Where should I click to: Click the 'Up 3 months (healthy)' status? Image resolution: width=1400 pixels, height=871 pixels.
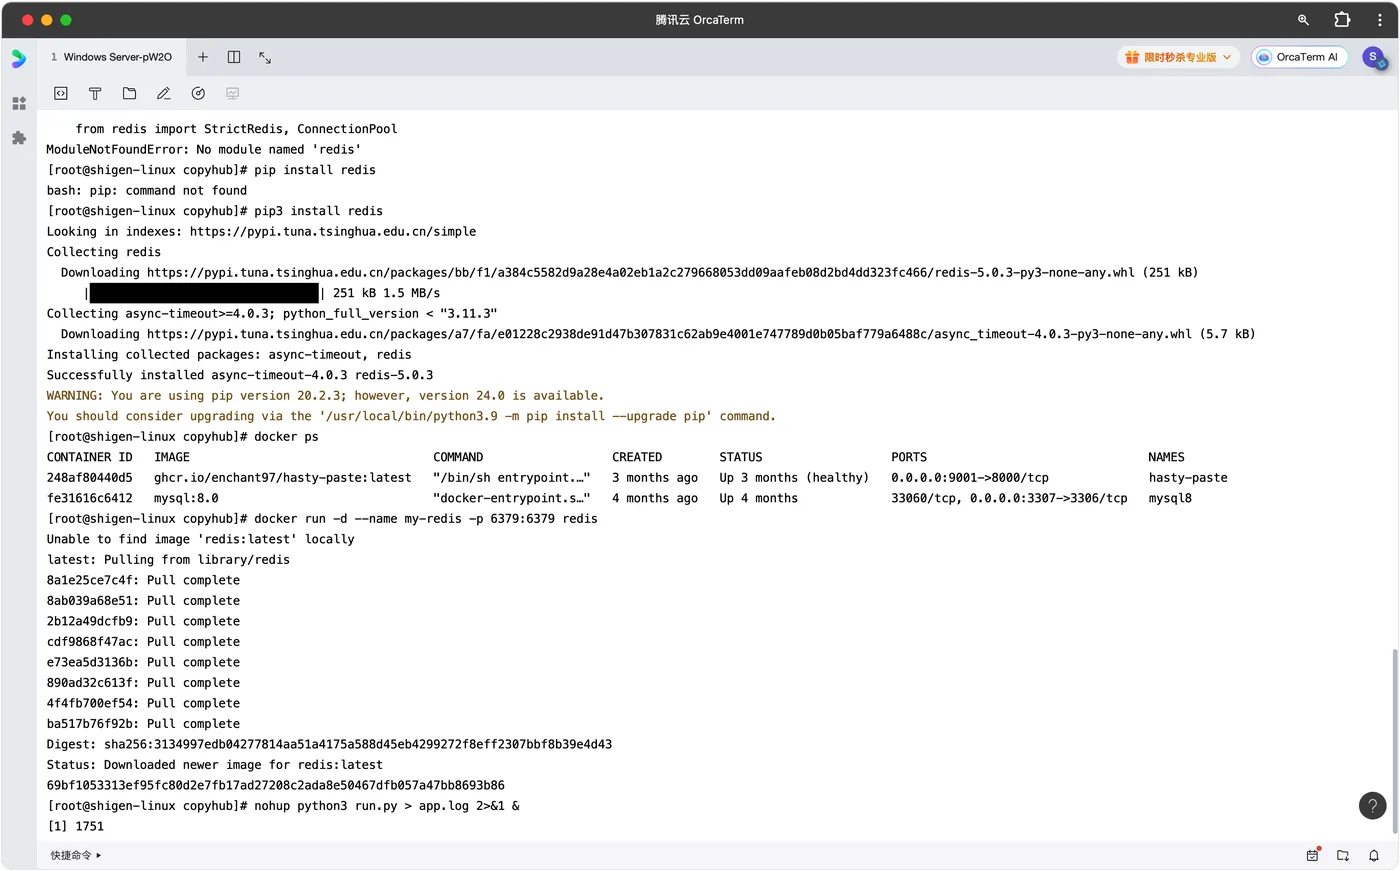[x=794, y=477]
